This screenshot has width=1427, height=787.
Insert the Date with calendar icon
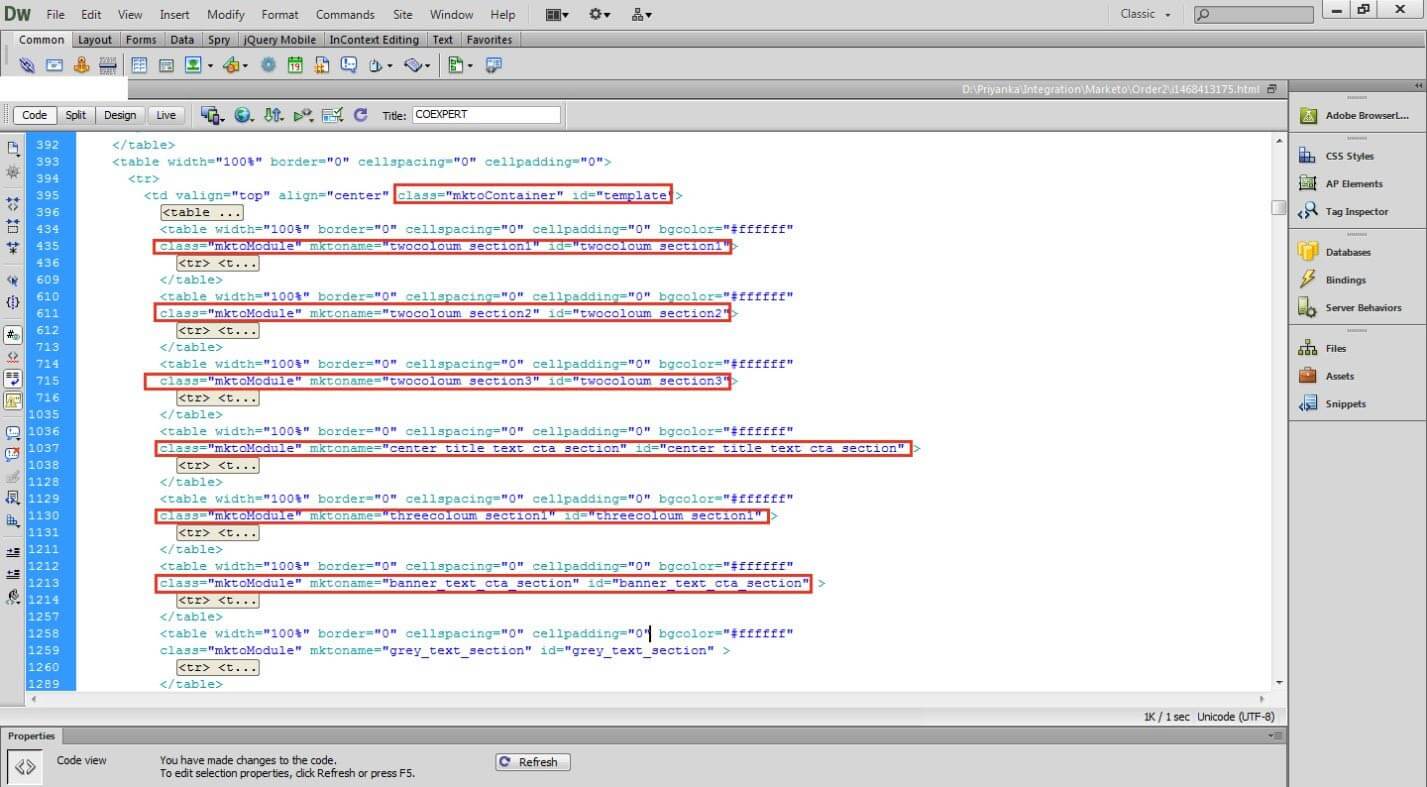point(295,65)
